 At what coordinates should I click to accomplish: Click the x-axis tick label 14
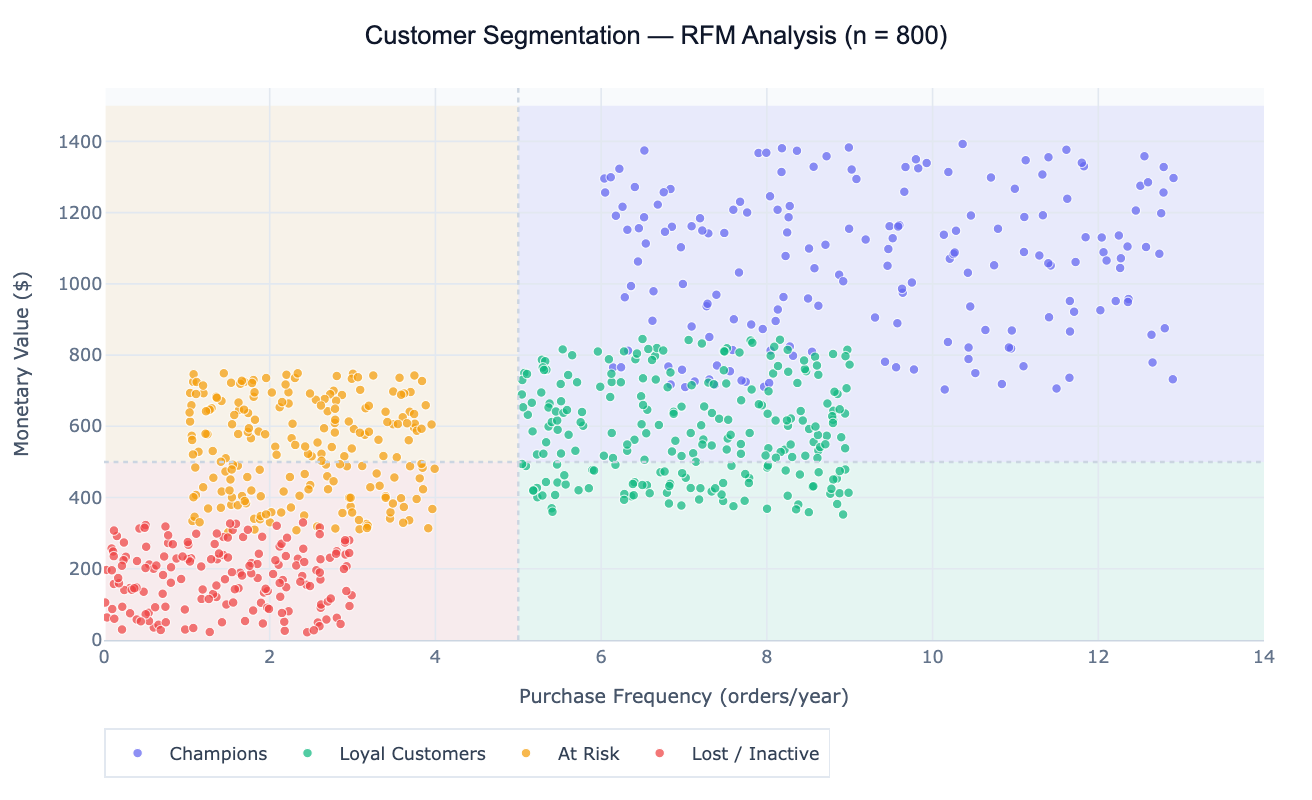pos(1263,657)
